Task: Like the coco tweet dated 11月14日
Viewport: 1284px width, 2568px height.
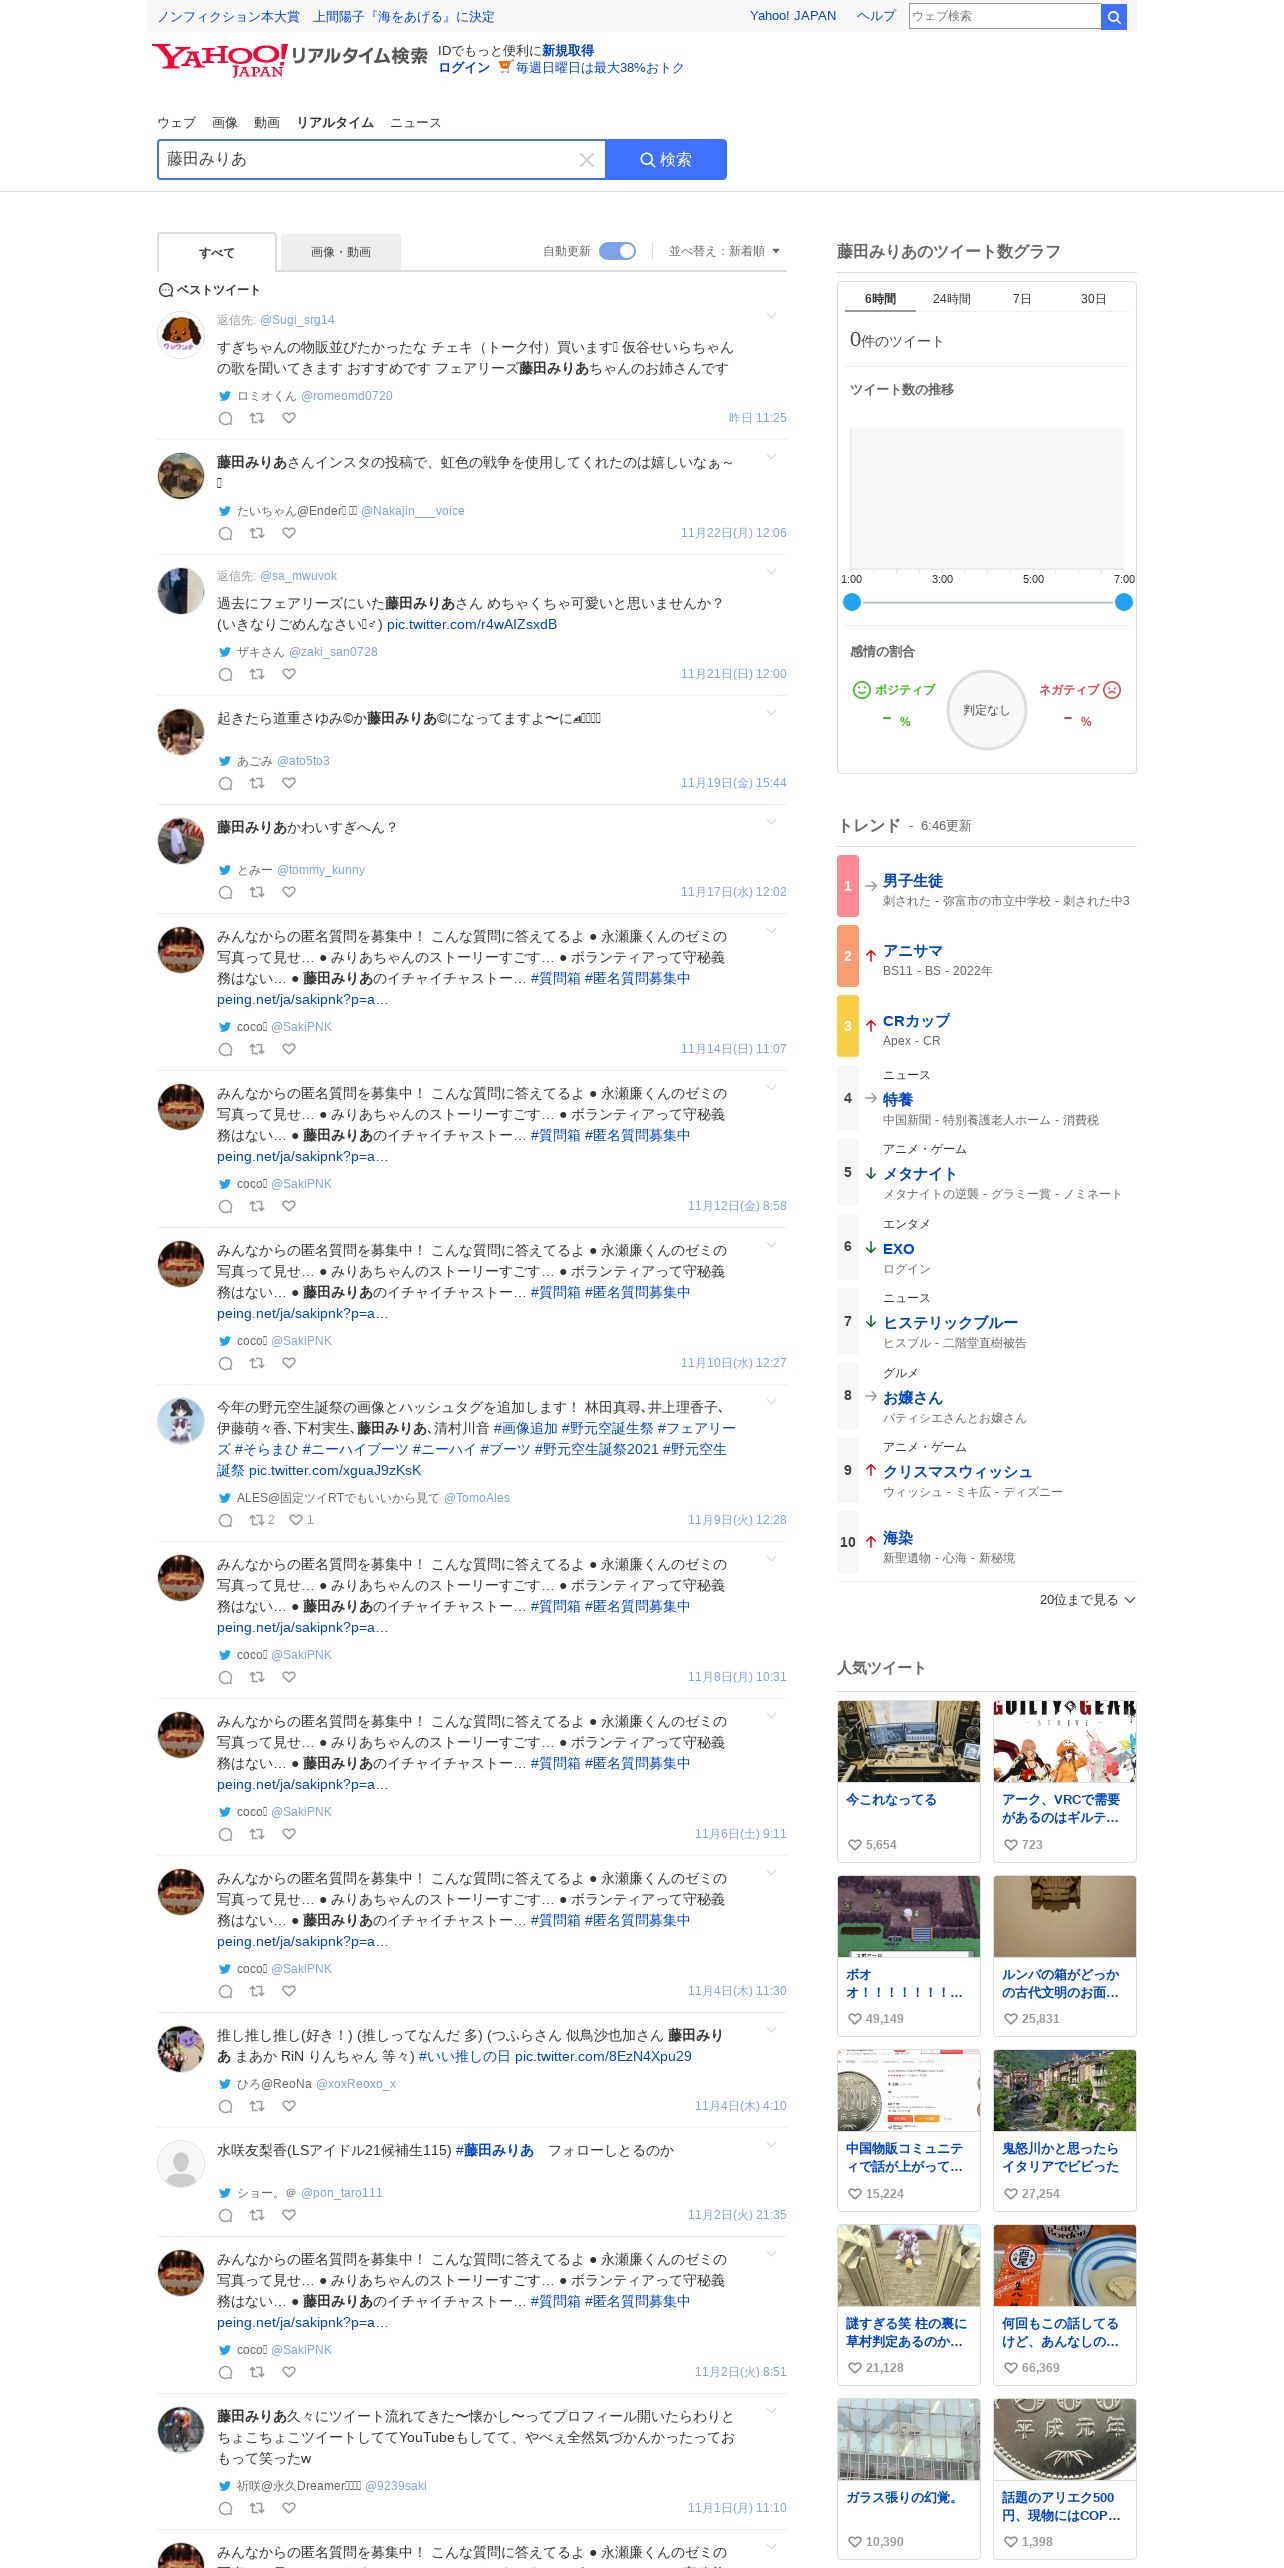Action: 289,1049
